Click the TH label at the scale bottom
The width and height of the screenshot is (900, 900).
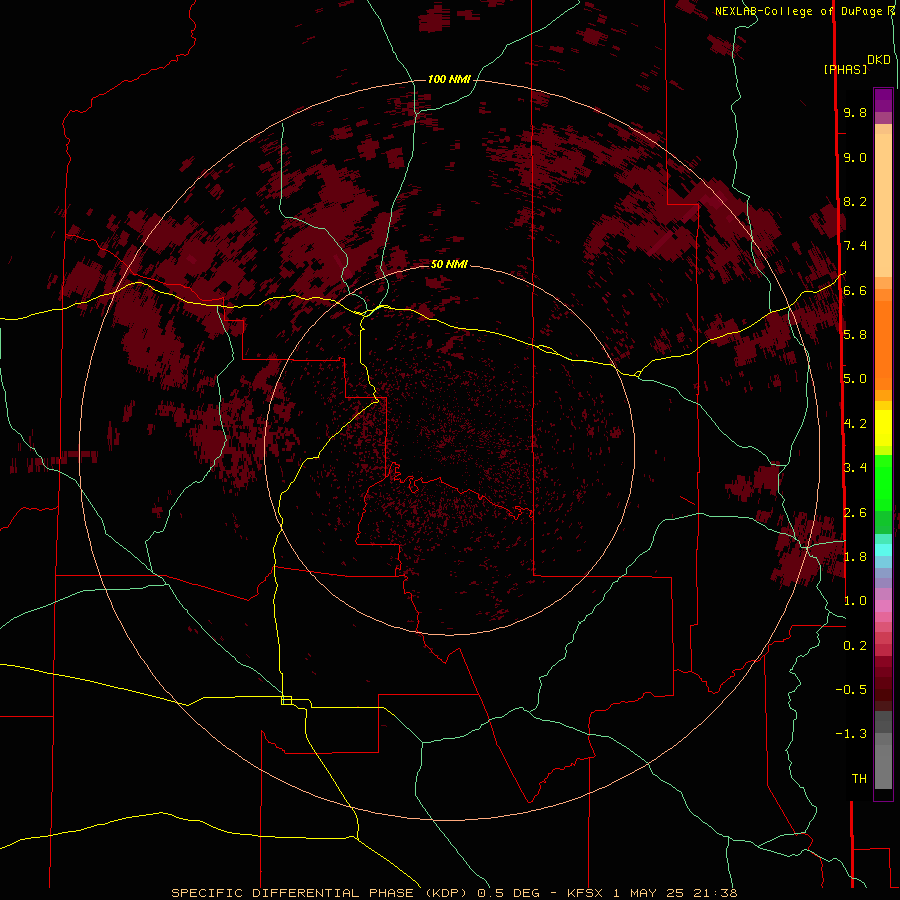(859, 779)
